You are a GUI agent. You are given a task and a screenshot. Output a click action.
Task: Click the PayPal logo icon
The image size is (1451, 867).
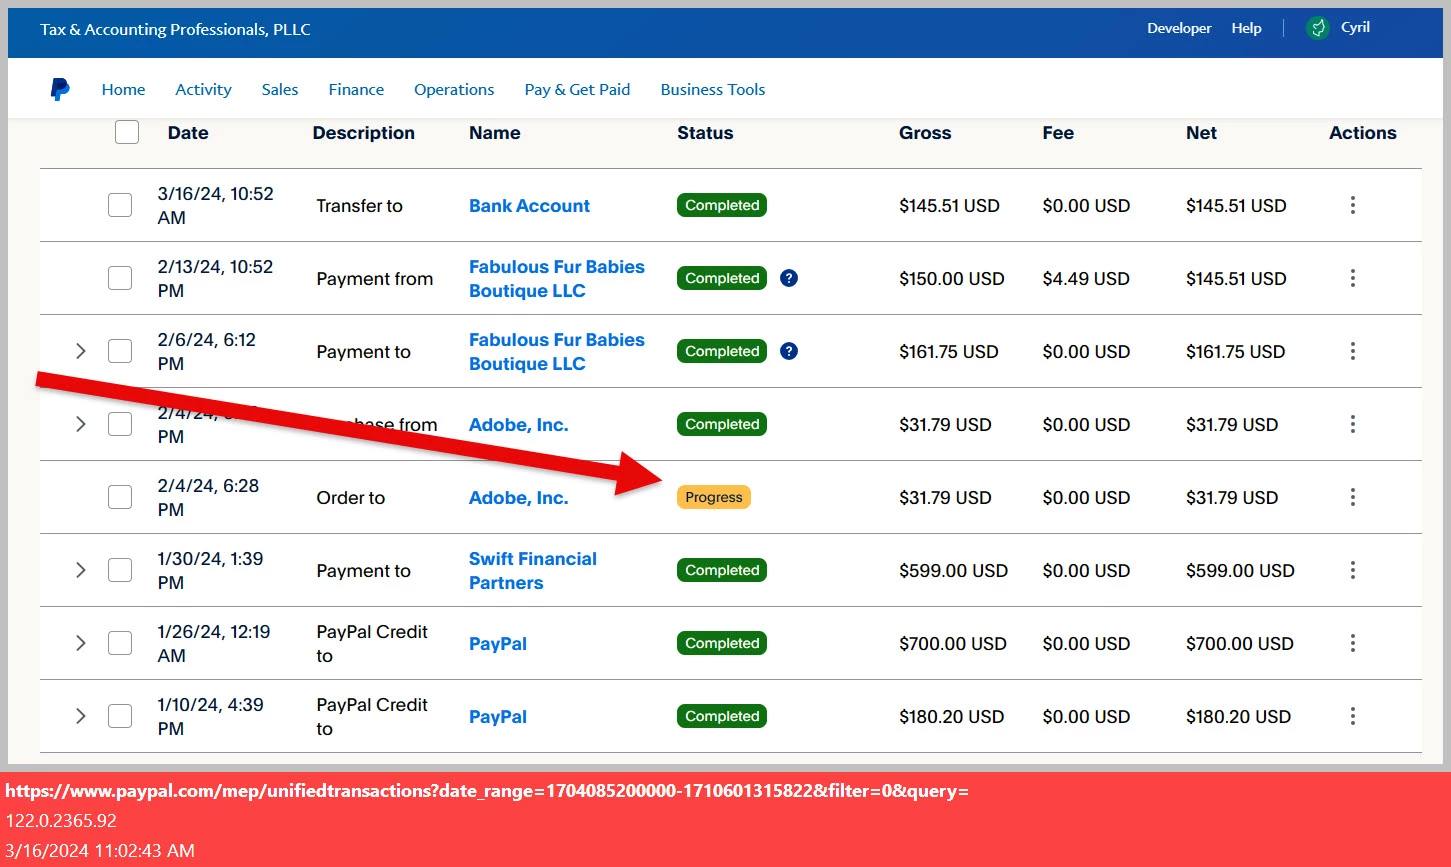point(60,89)
